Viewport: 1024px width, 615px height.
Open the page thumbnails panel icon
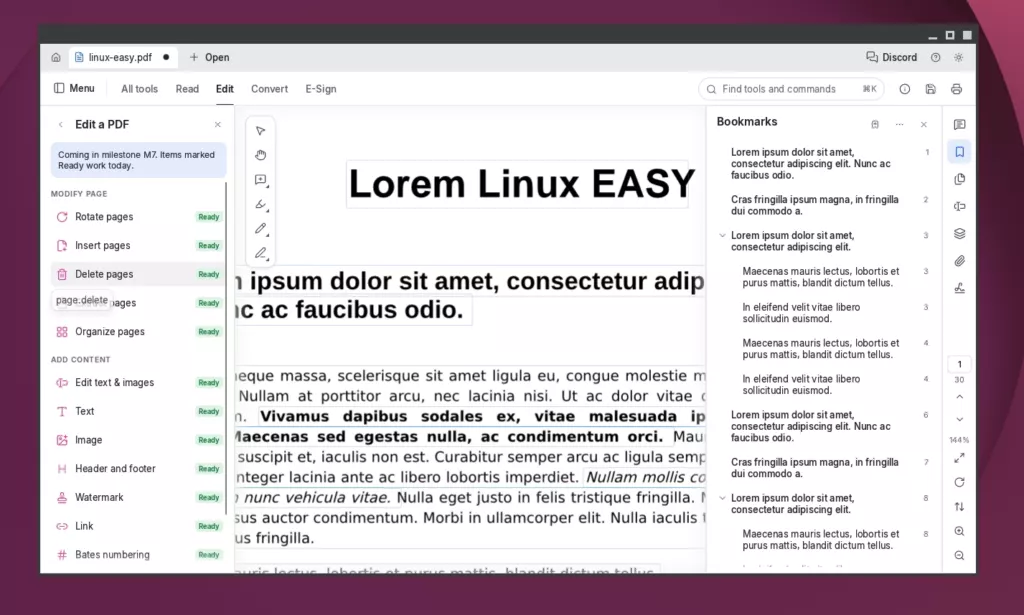pyautogui.click(x=959, y=179)
